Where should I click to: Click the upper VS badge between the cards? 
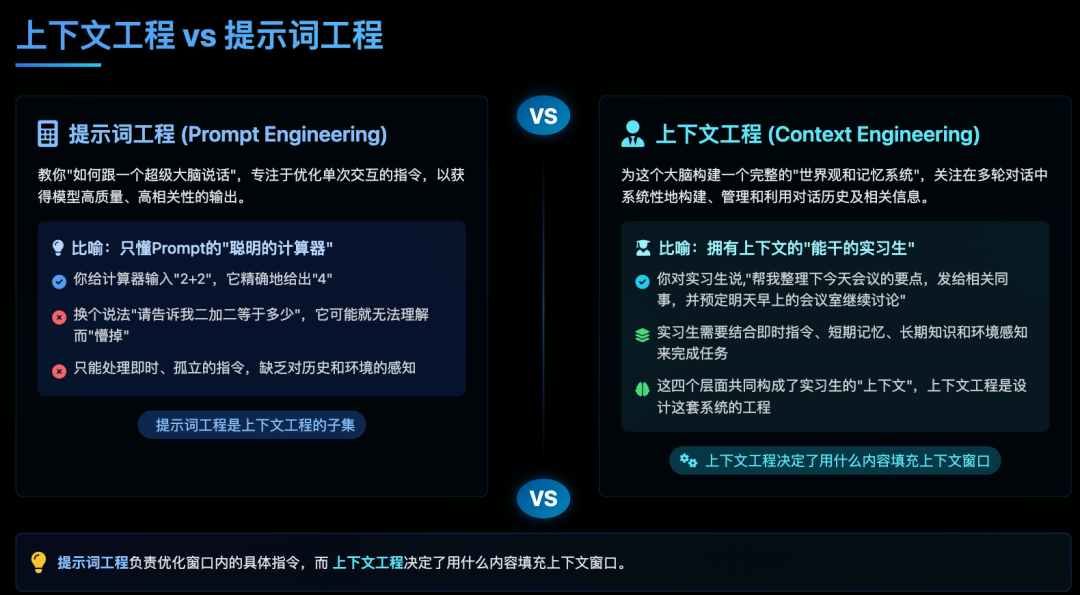tap(543, 116)
